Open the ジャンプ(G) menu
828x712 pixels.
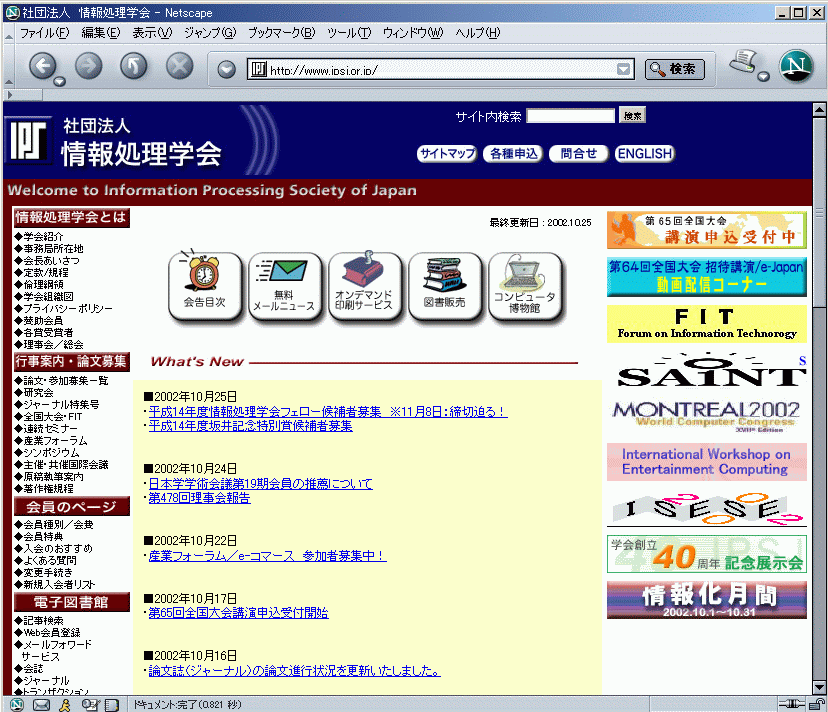coord(210,33)
